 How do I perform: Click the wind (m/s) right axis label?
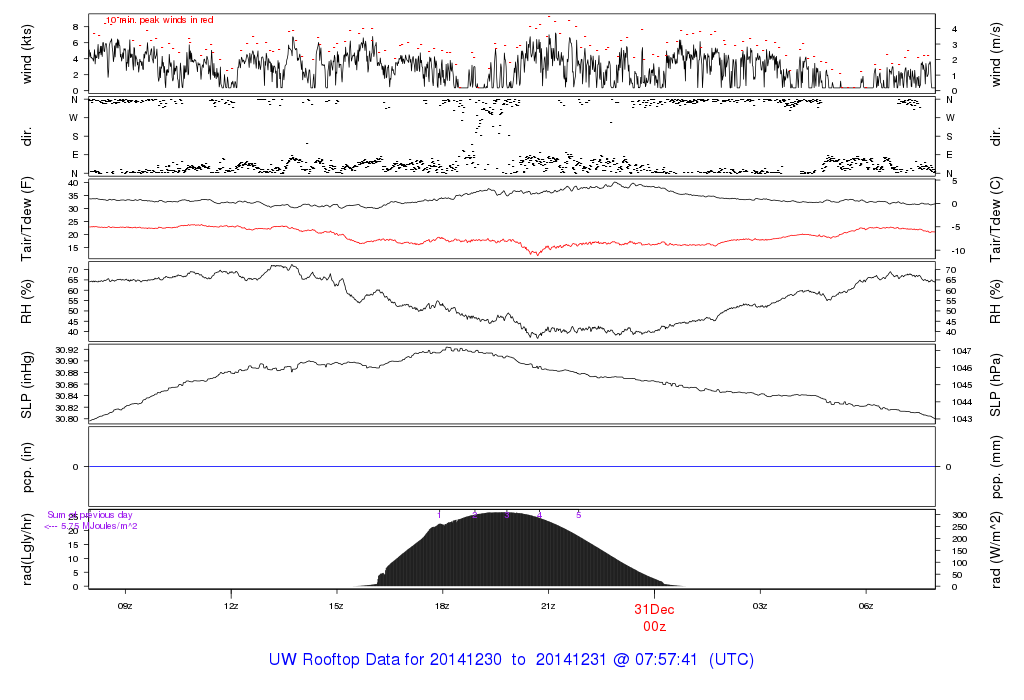coord(997,53)
